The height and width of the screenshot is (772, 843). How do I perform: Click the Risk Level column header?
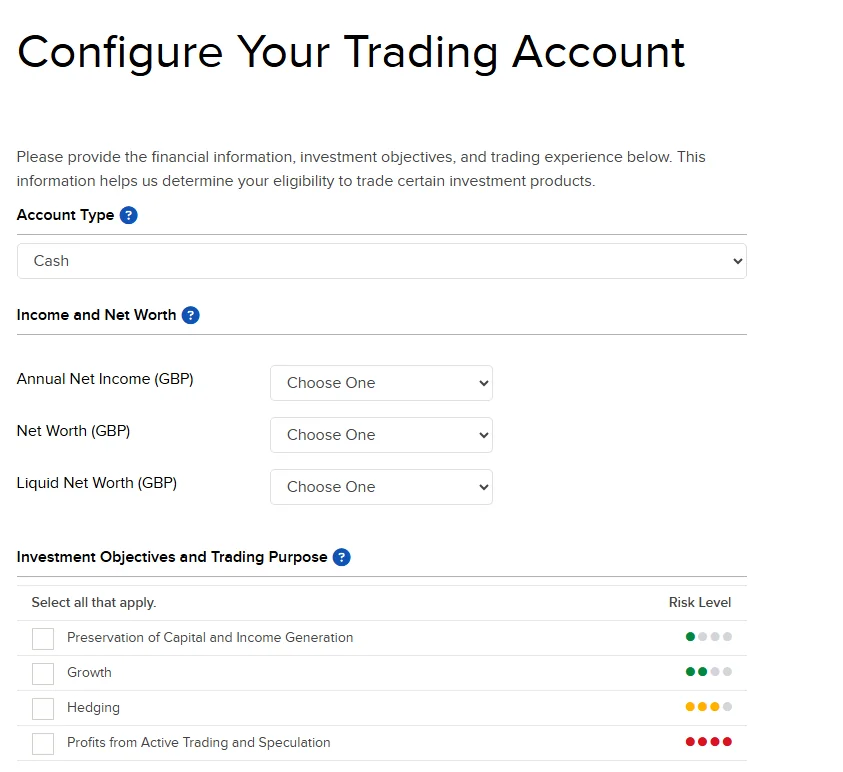[700, 602]
